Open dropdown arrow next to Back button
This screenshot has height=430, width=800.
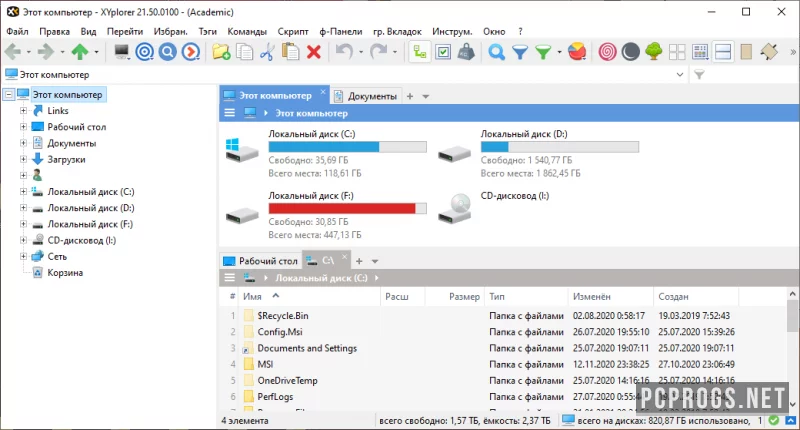(x=29, y=52)
